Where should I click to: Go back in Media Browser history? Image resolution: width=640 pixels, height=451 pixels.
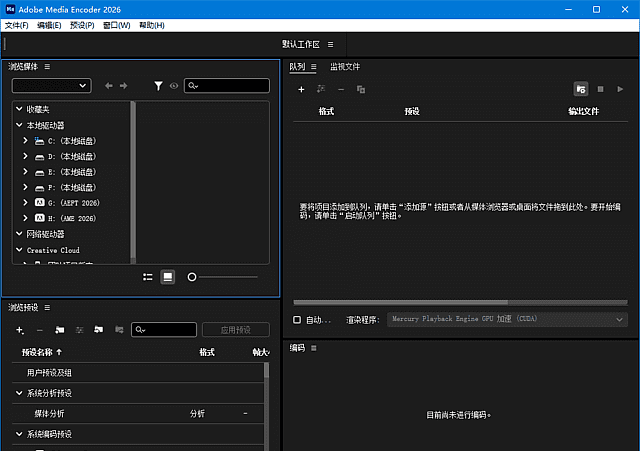coord(109,86)
